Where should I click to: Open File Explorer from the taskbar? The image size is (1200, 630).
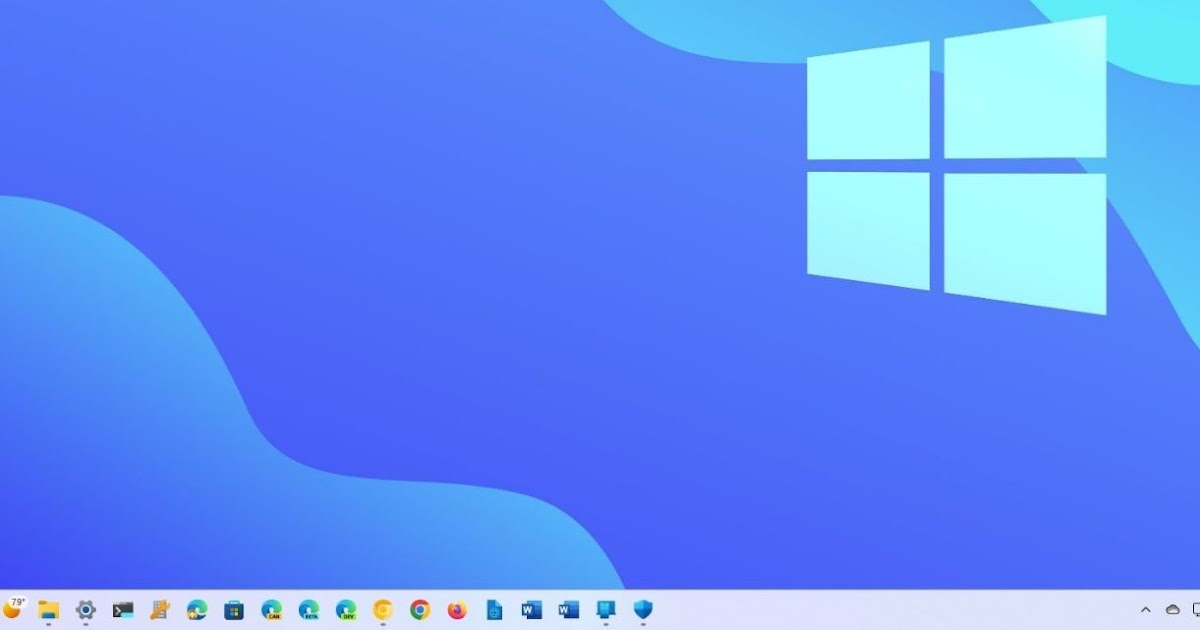48,610
